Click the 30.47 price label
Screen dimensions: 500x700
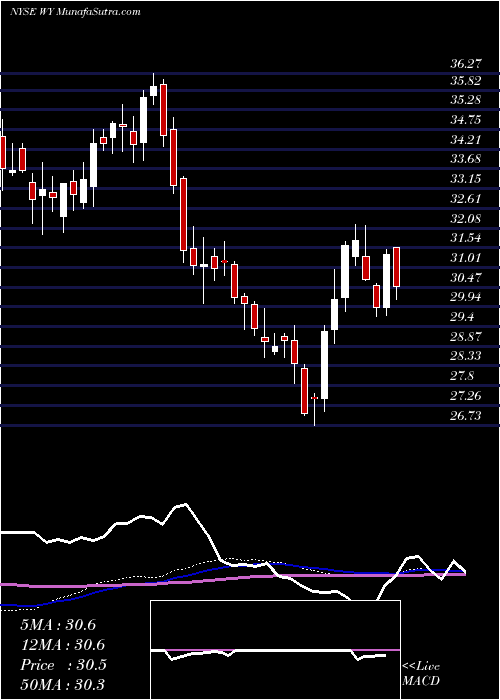tap(466, 278)
